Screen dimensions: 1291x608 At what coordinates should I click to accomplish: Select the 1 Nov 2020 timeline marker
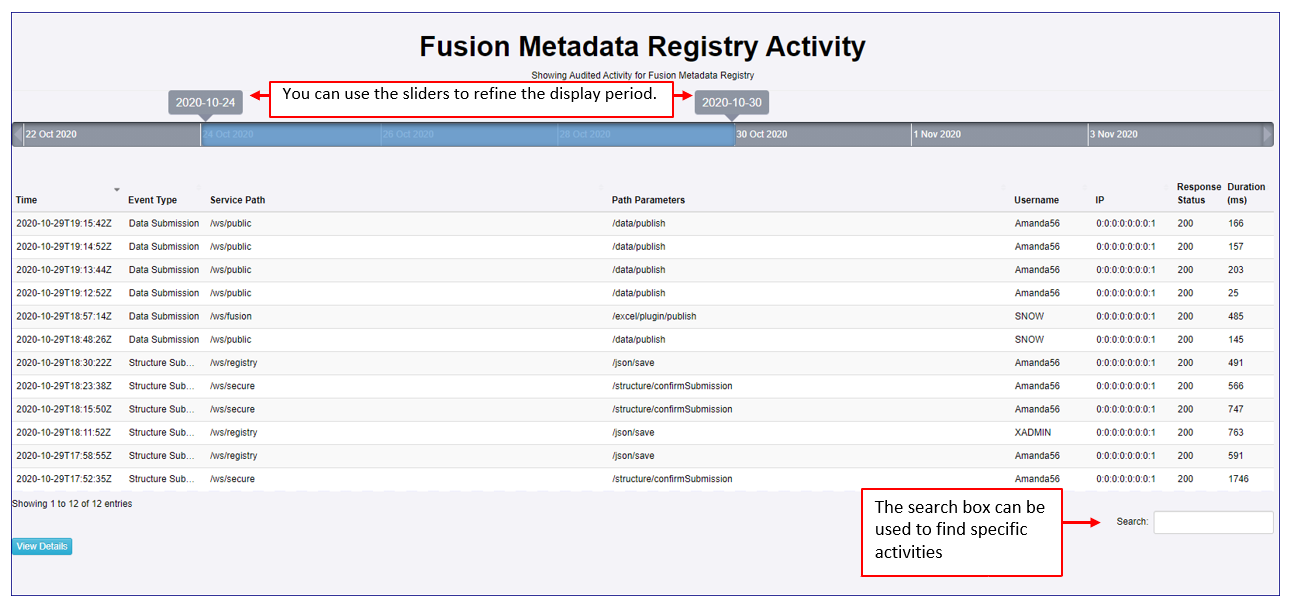tap(937, 134)
